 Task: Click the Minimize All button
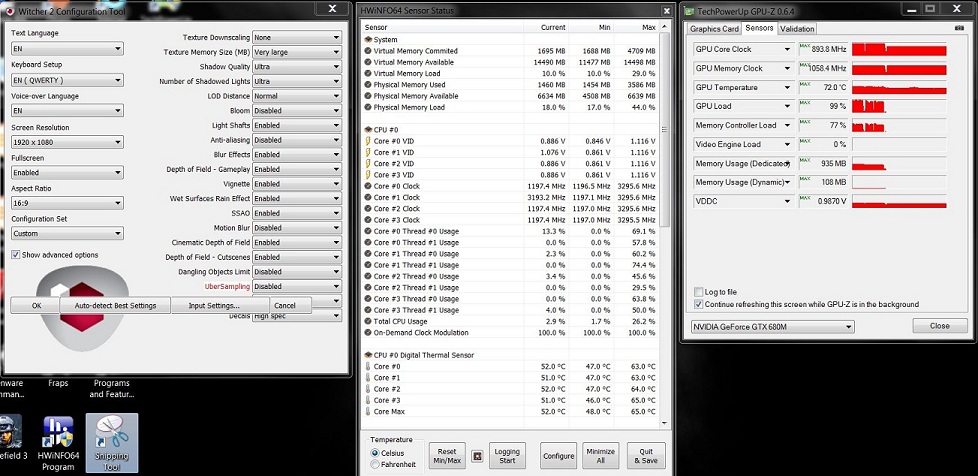[601, 456]
